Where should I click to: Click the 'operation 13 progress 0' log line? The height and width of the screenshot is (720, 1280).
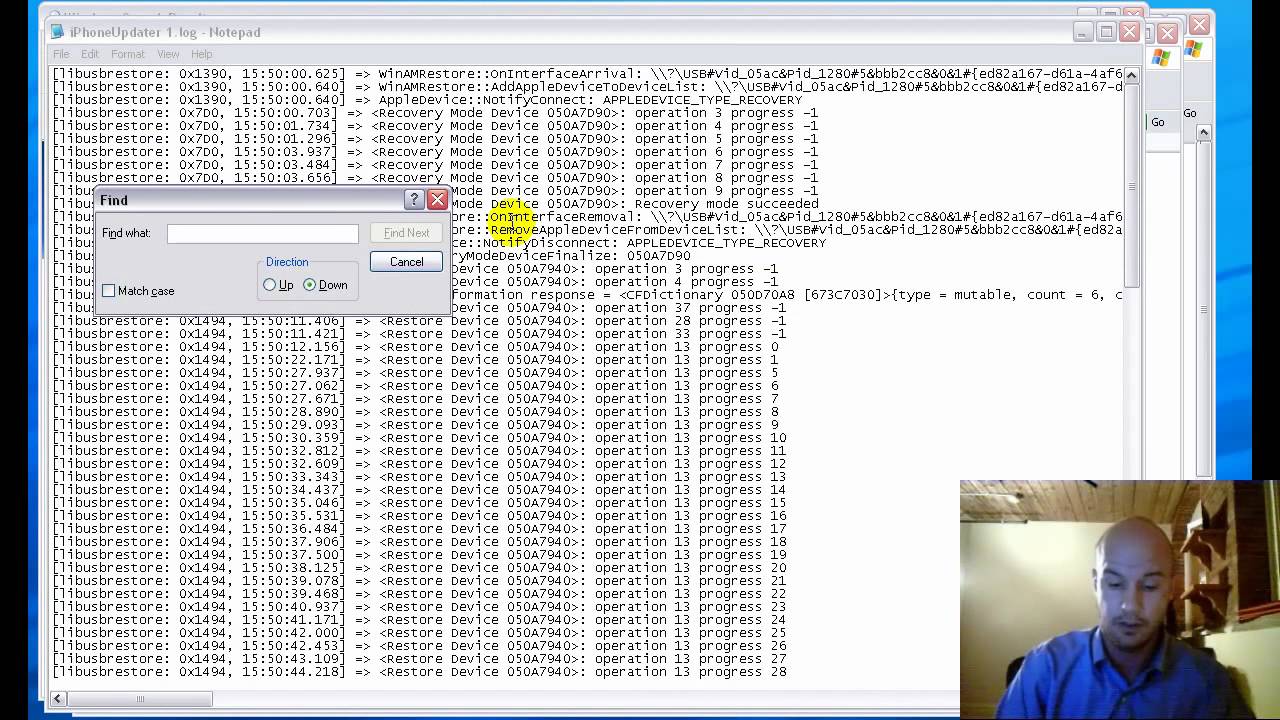415,347
